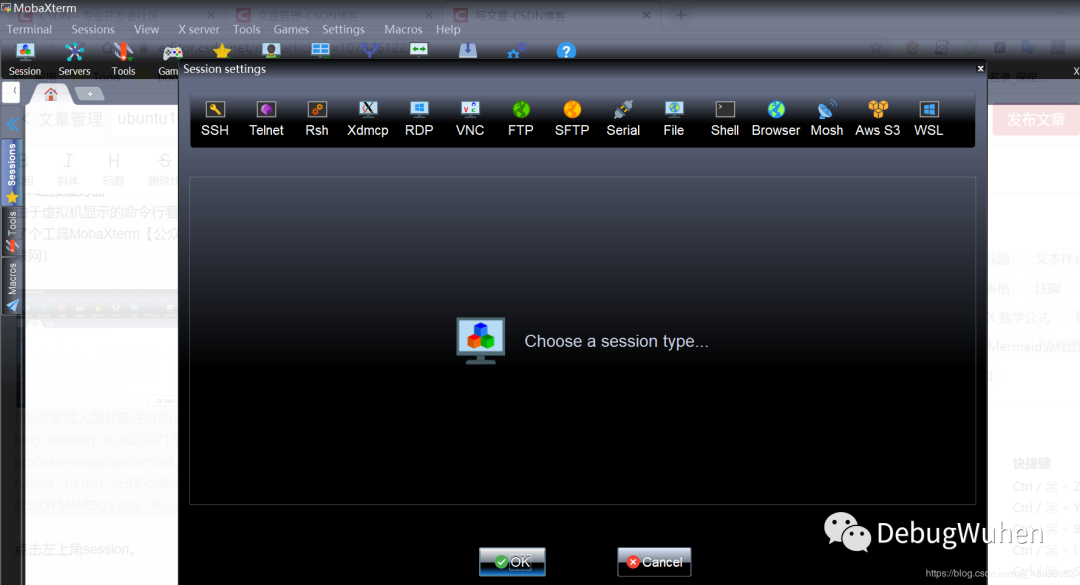Click the Session toolbar button
The height and width of the screenshot is (585, 1080).
(25, 59)
